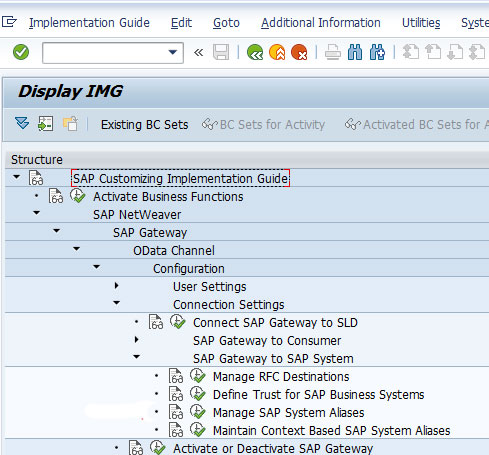
Task: Click the green Back arrow icon
Action: point(255,52)
